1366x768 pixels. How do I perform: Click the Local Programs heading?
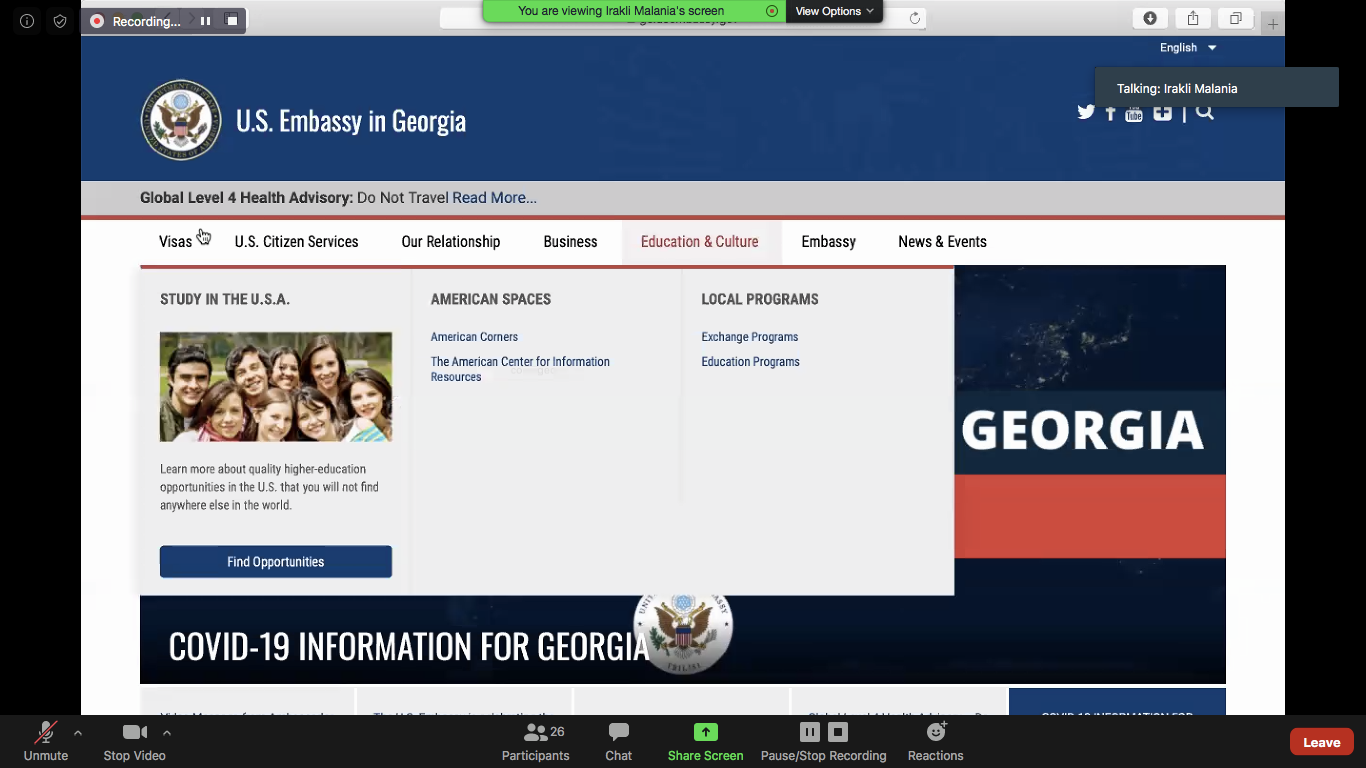[760, 299]
